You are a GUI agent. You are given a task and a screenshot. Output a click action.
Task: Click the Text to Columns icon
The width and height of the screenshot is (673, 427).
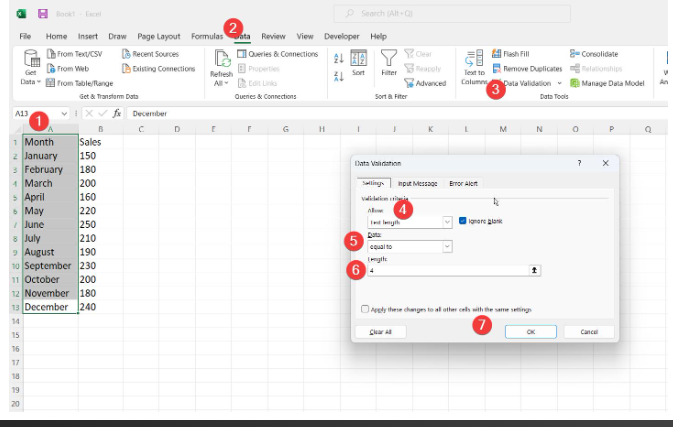click(474, 58)
